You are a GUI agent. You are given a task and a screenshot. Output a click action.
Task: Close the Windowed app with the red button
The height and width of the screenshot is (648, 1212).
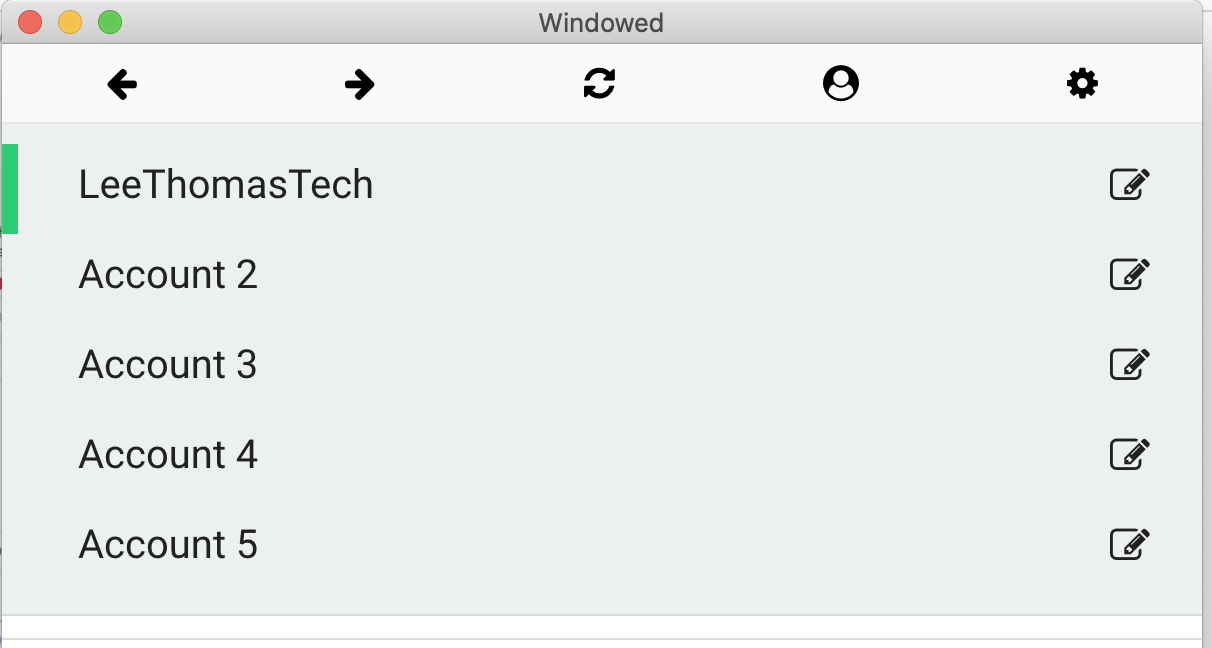tap(30, 22)
